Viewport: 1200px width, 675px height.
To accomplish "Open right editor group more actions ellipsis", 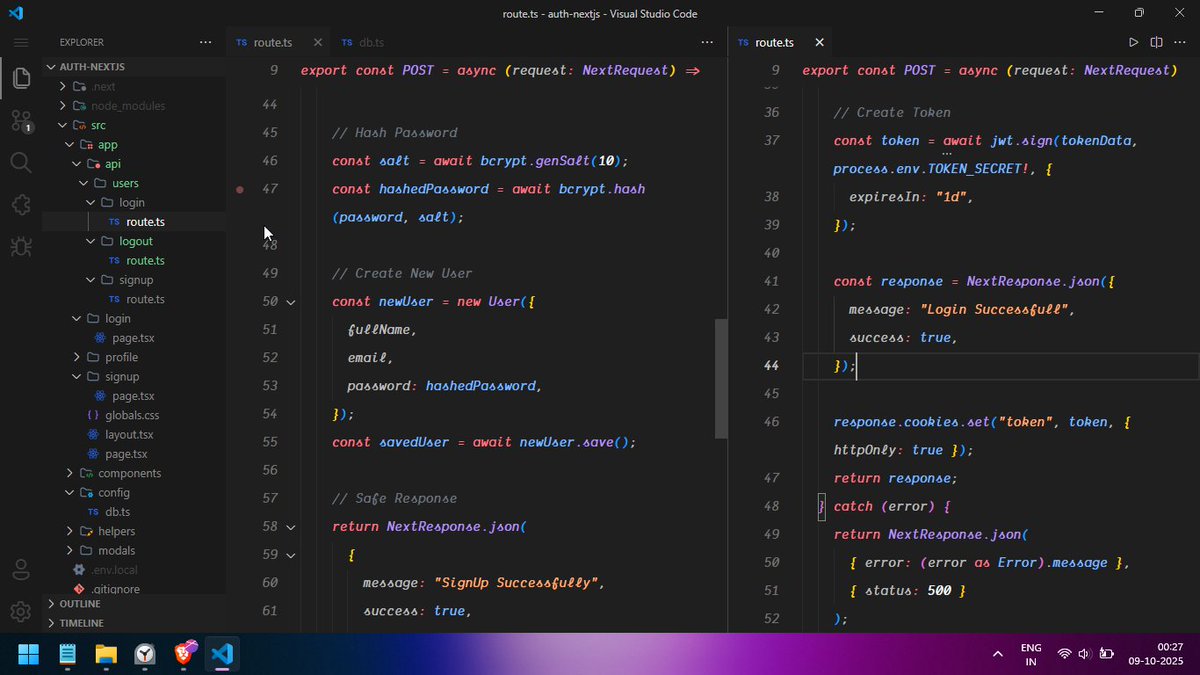I will point(1180,43).
